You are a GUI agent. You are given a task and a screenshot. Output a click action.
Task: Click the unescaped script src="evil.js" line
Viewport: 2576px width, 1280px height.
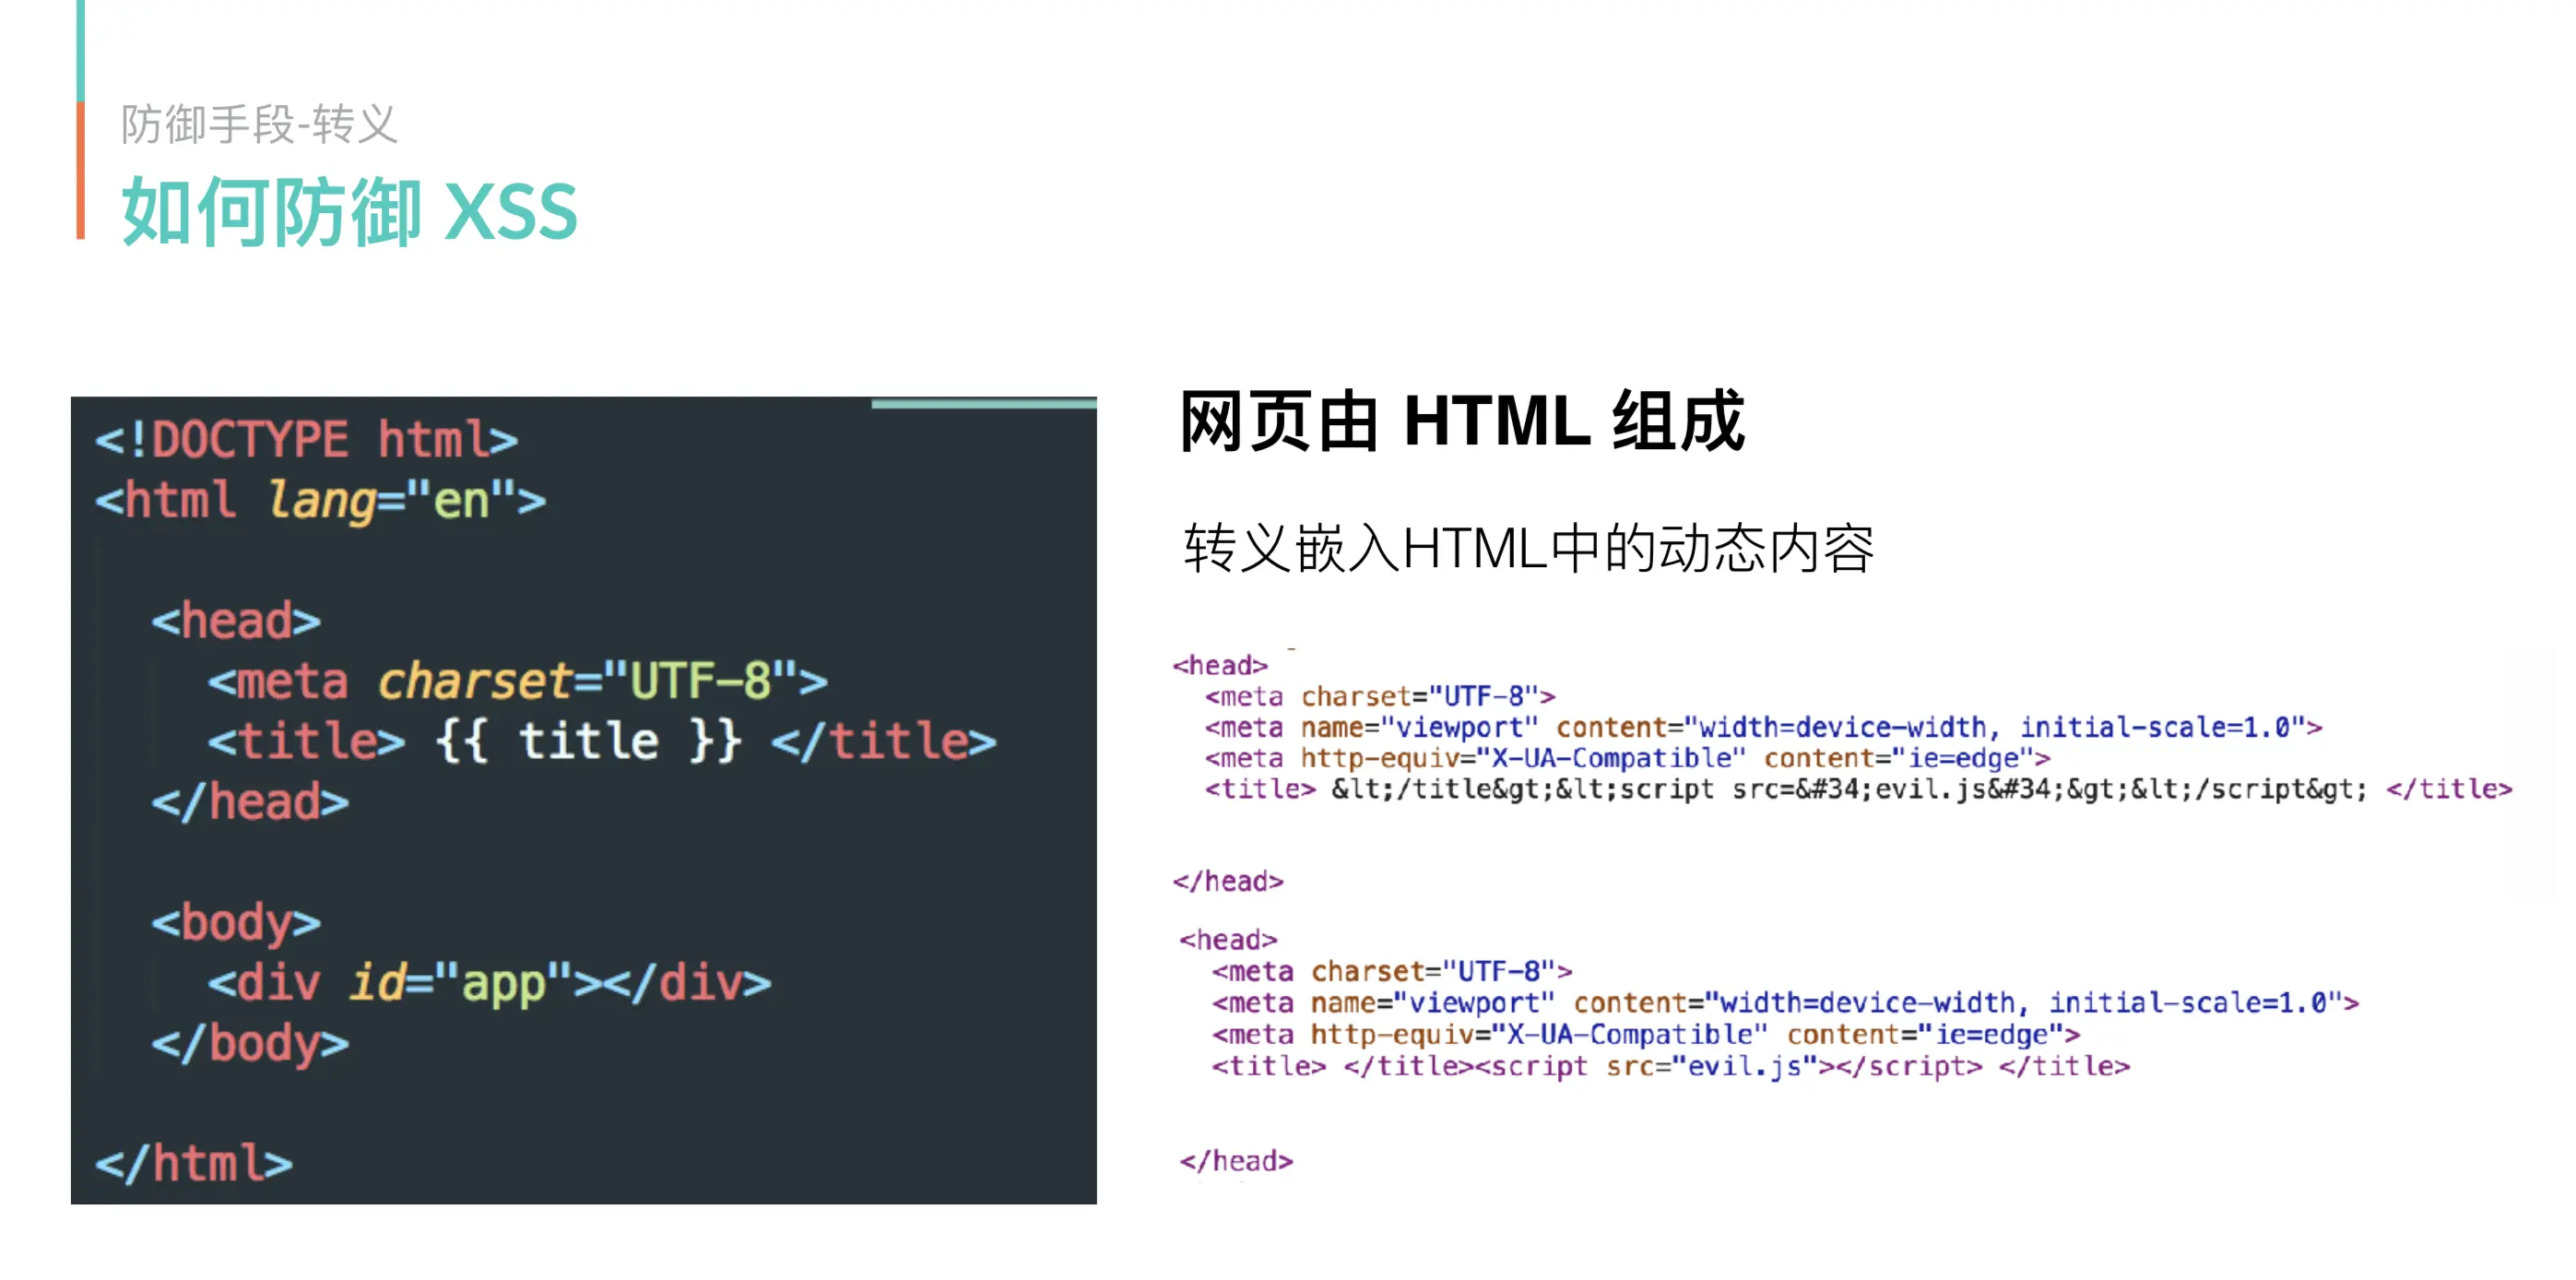[x=1669, y=1067]
